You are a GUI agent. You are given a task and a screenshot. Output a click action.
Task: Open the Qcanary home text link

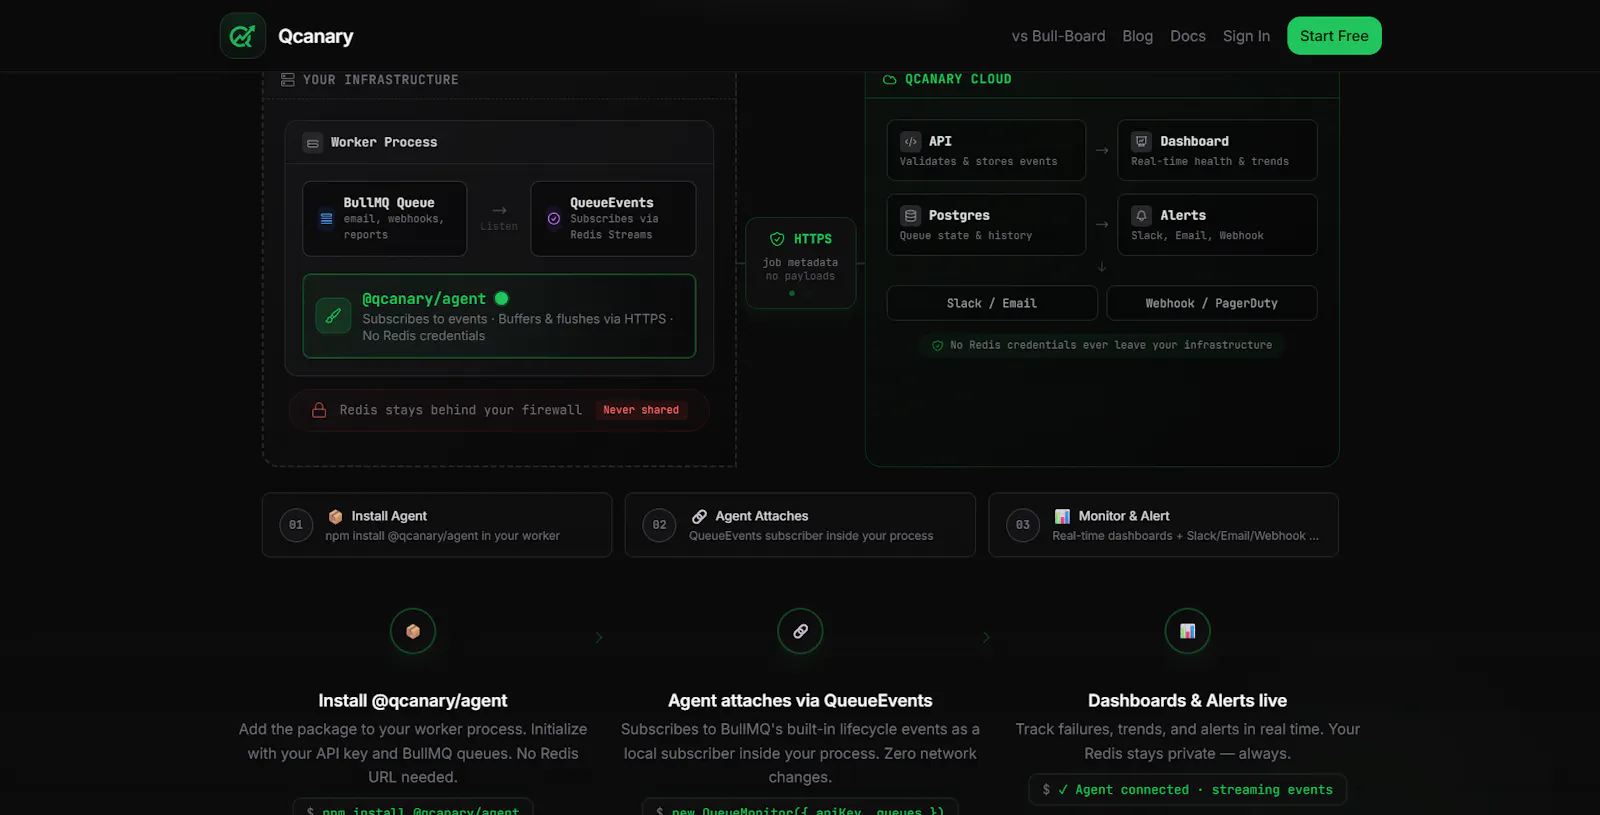coord(315,36)
